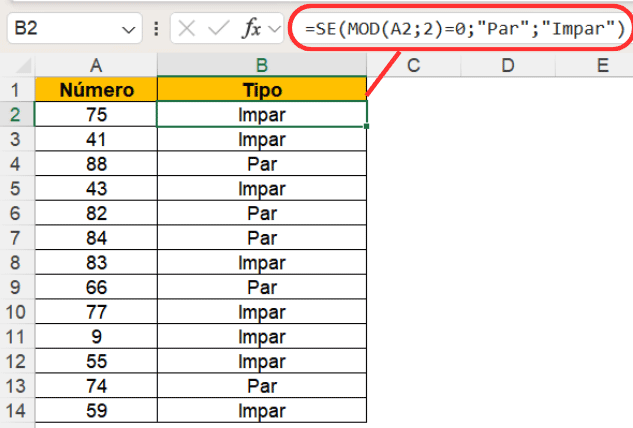633x428 pixels.
Task: Expand the fx function chevron dropdown
Action: 273,30
